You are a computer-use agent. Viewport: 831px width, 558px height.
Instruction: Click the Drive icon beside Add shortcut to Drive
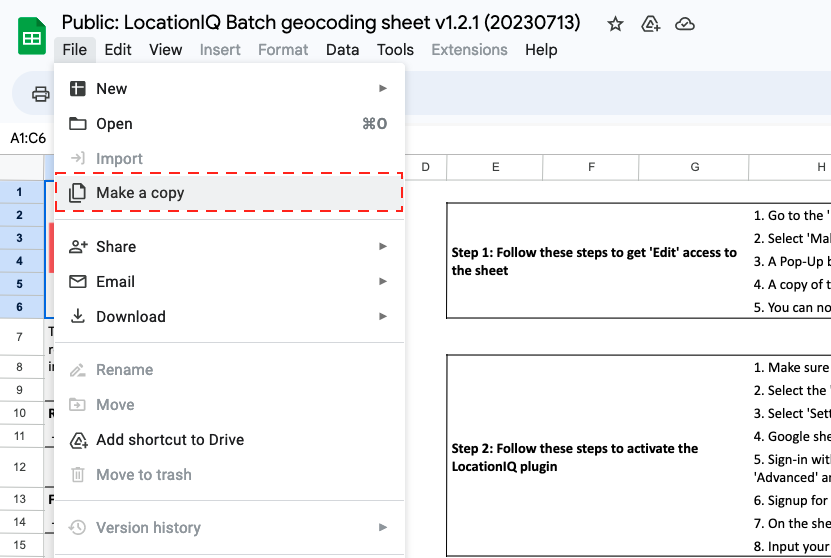click(78, 440)
